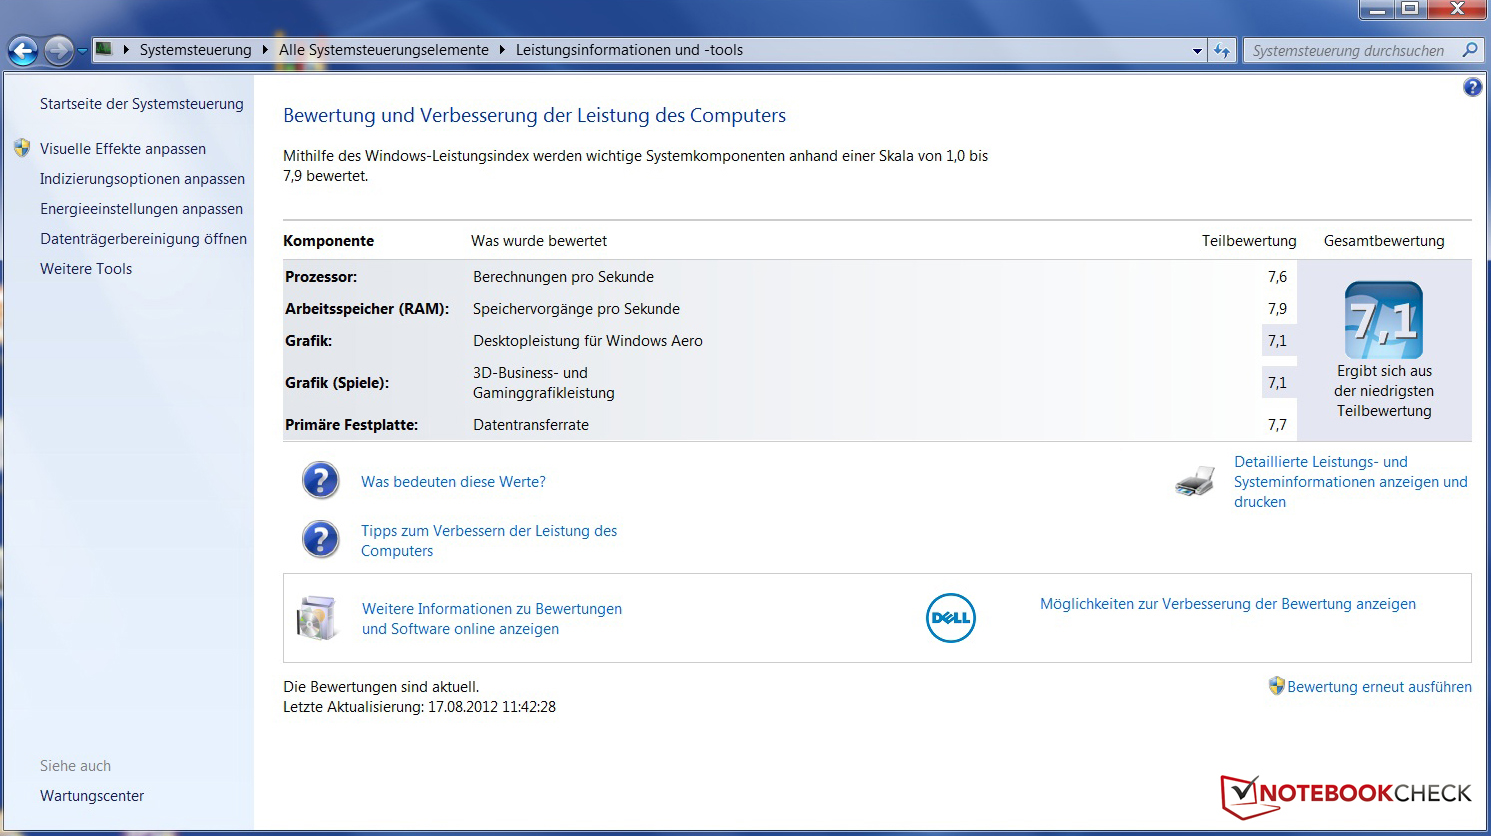Screen dimensions: 1491x836
Task: Close the Leistungsinformationen window
Action: (1456, 9)
